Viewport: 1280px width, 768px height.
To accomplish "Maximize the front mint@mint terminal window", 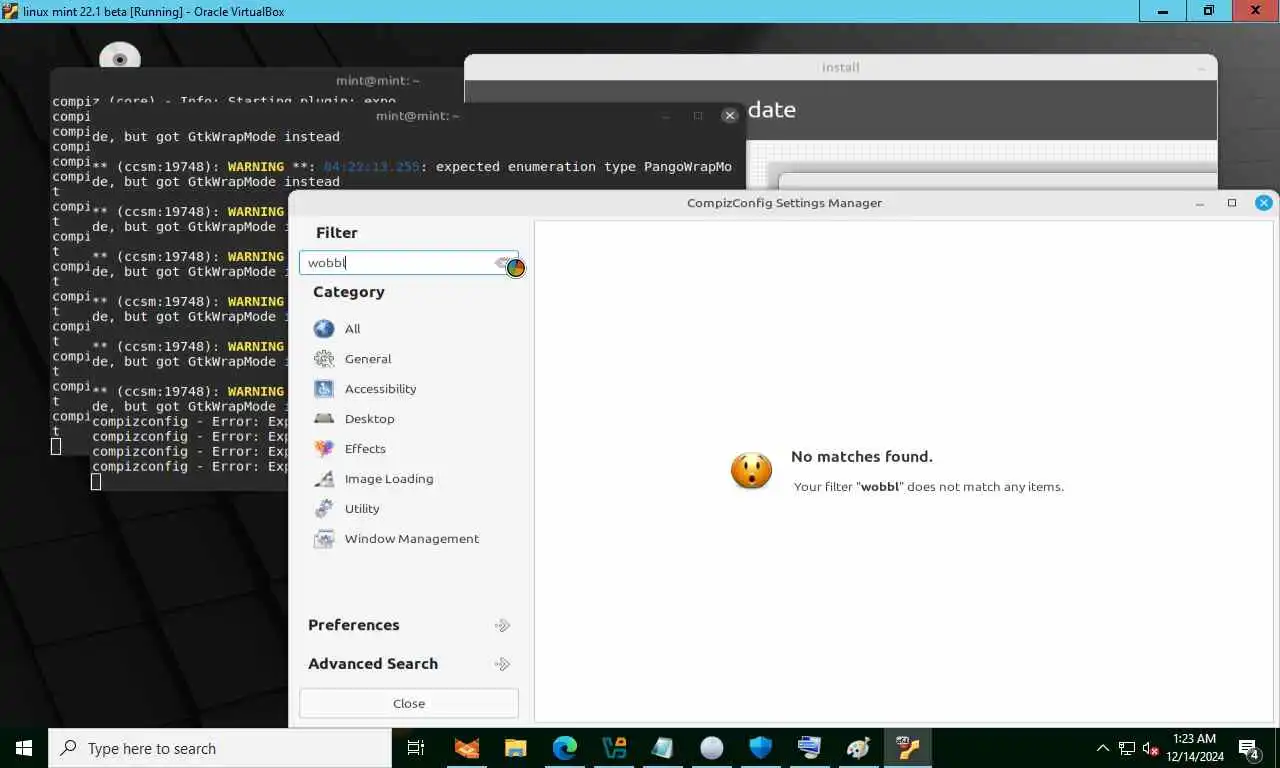I will pyautogui.click(x=698, y=116).
